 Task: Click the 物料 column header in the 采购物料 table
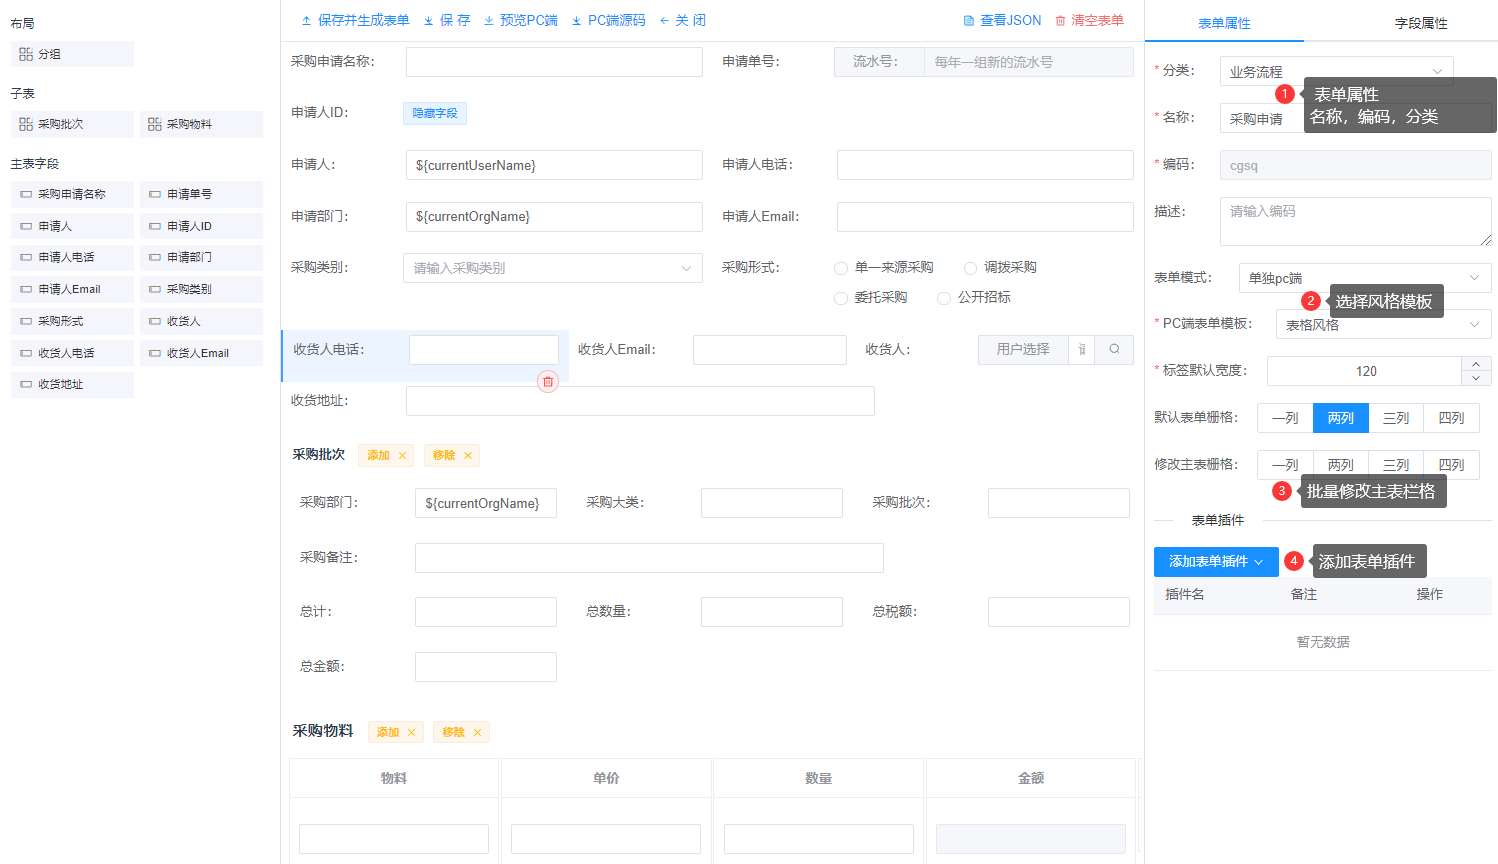tap(394, 778)
